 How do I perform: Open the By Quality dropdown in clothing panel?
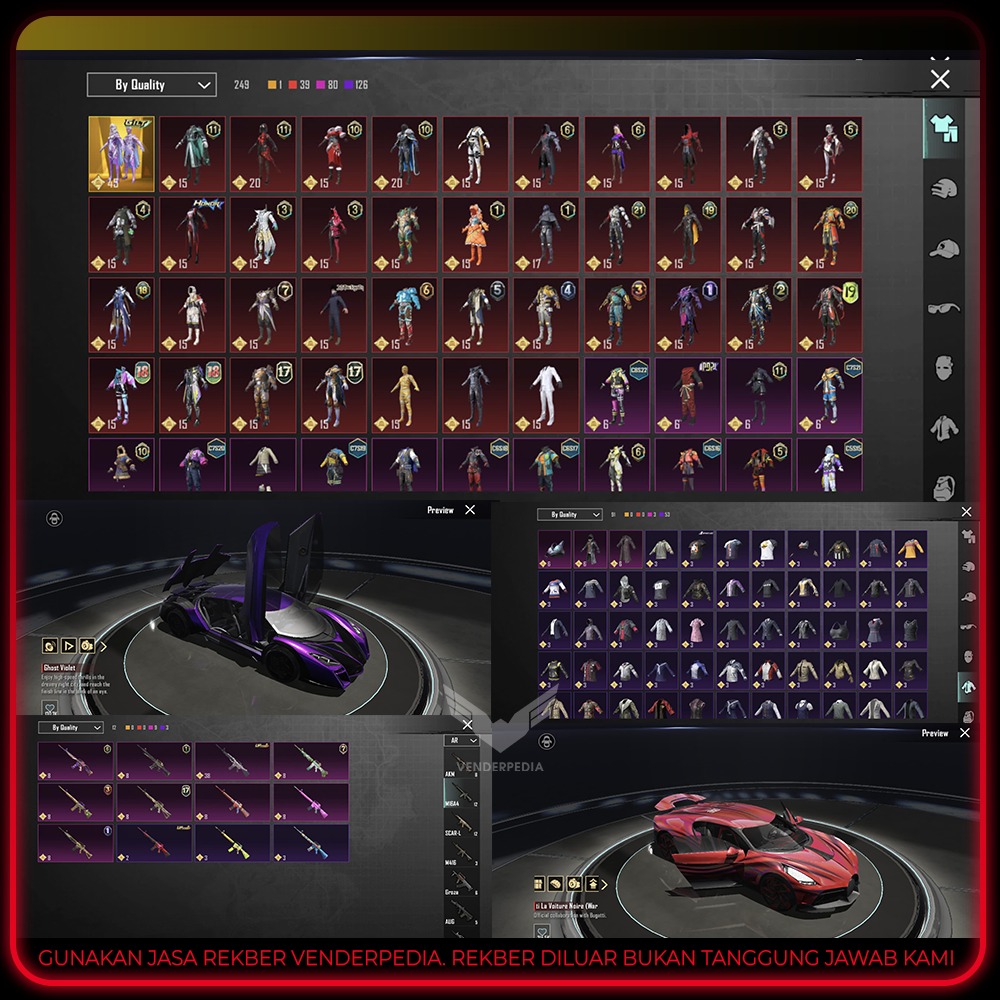pos(570,514)
